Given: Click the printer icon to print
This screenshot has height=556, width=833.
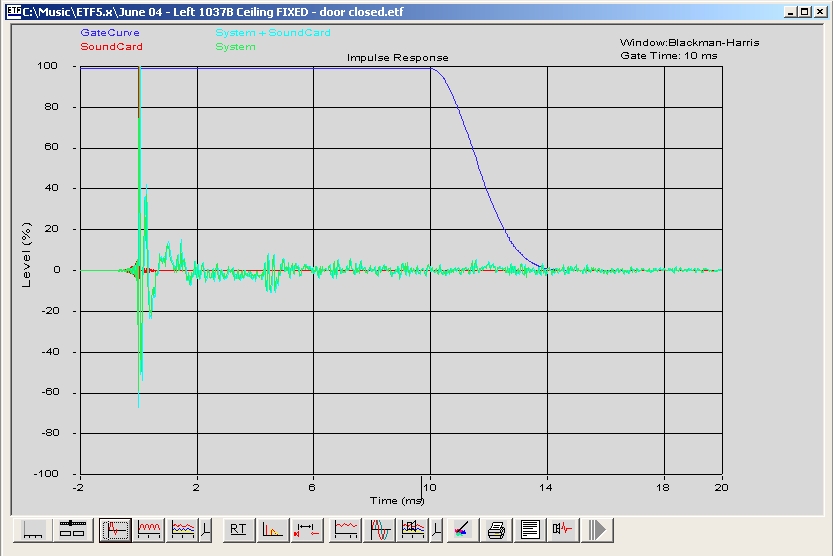Looking at the screenshot, I should click(495, 529).
